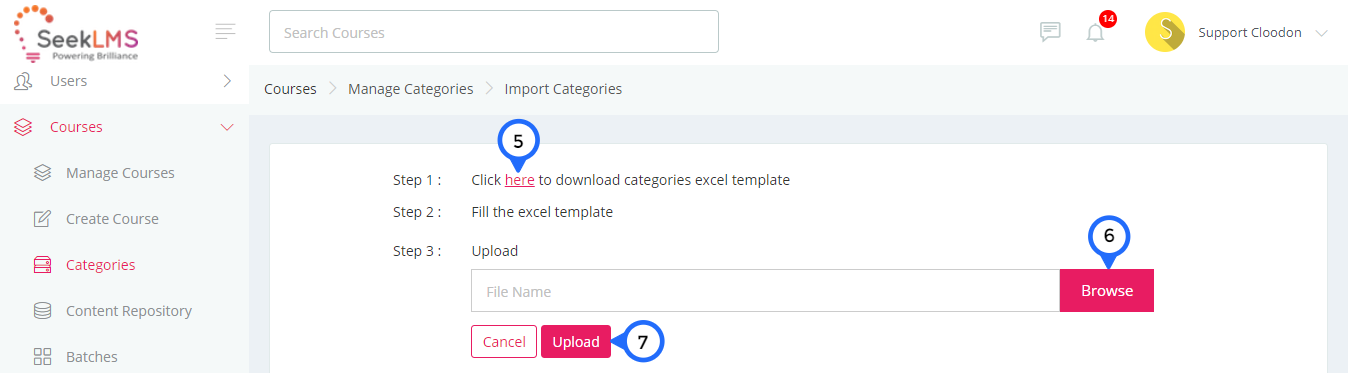Toggle the sidebar hamburger menu icon
Viewport: 1348px width, 373px height.
pyautogui.click(x=226, y=32)
